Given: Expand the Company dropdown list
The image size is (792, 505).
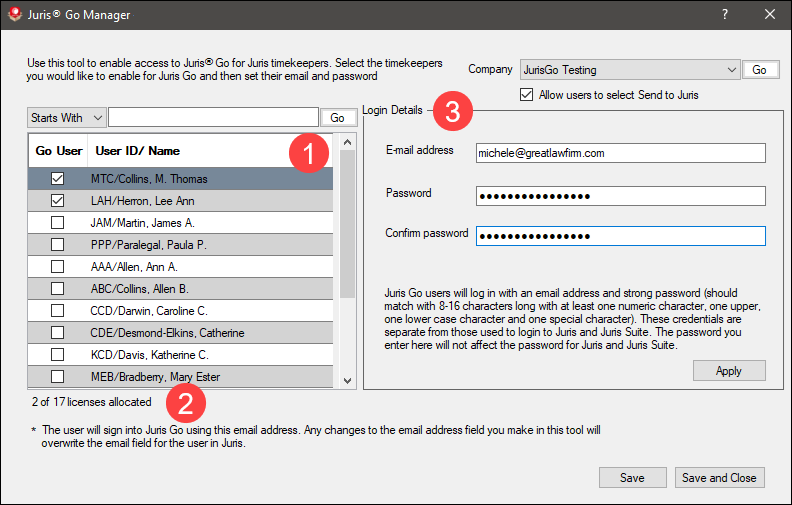Looking at the screenshot, I should click(731, 70).
